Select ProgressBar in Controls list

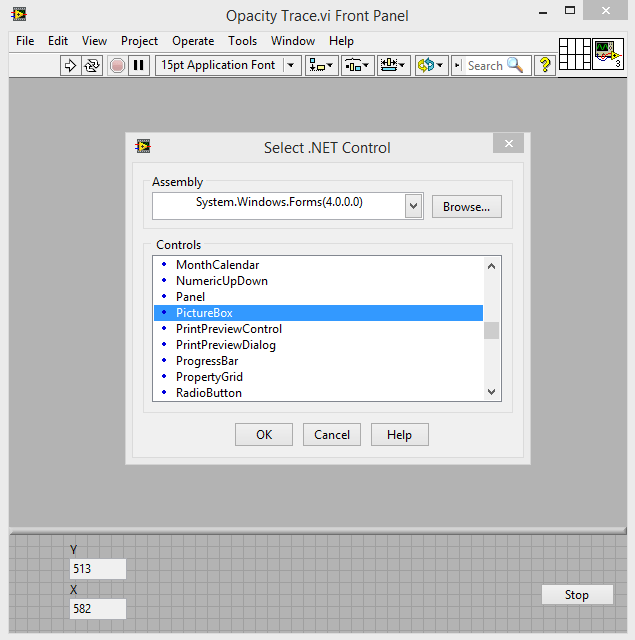click(318, 361)
